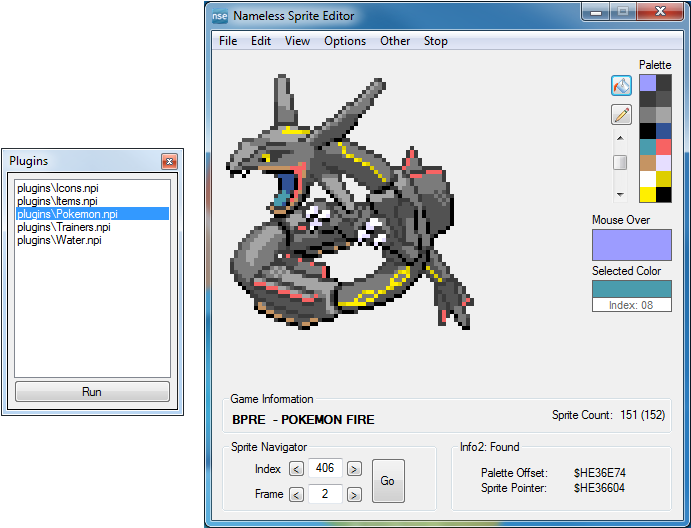Pick the mustard yellow palette swatch

tap(663, 178)
